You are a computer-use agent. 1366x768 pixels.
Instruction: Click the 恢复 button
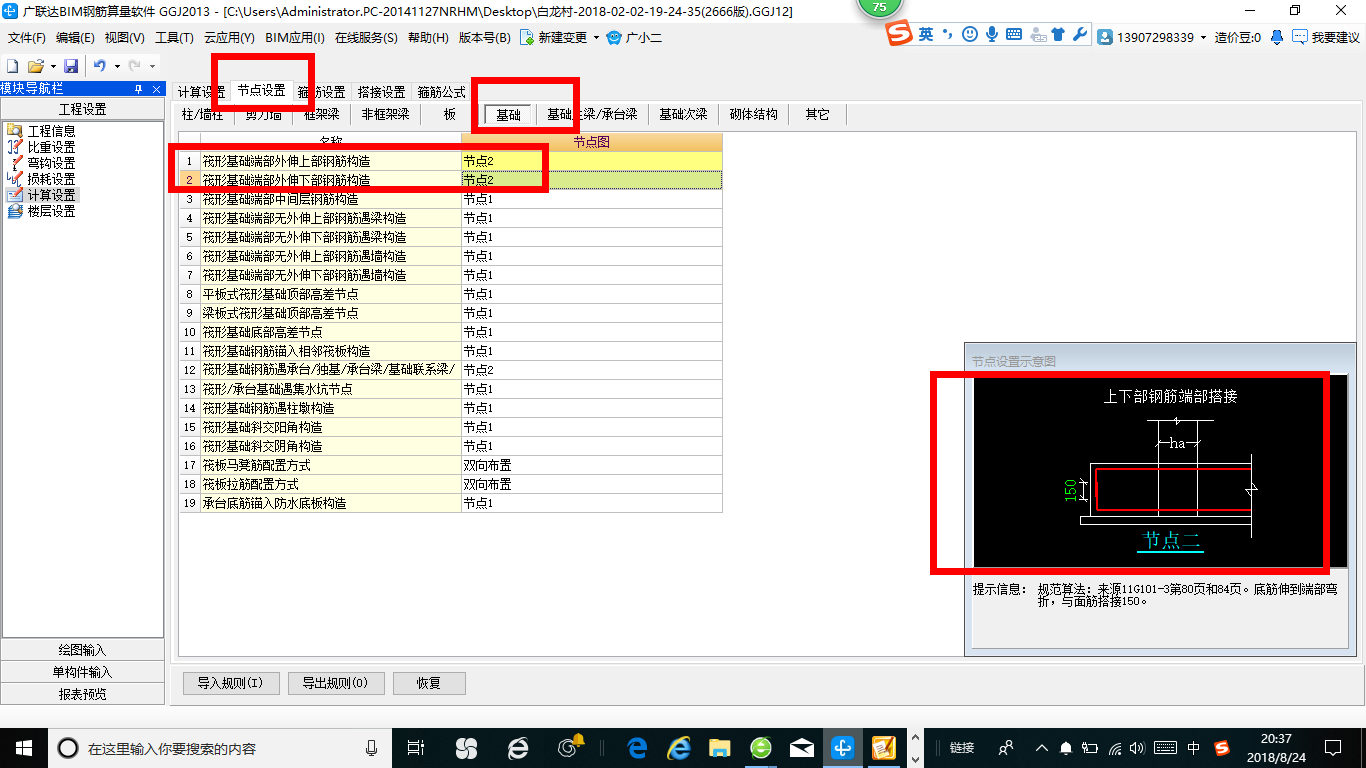(x=429, y=684)
